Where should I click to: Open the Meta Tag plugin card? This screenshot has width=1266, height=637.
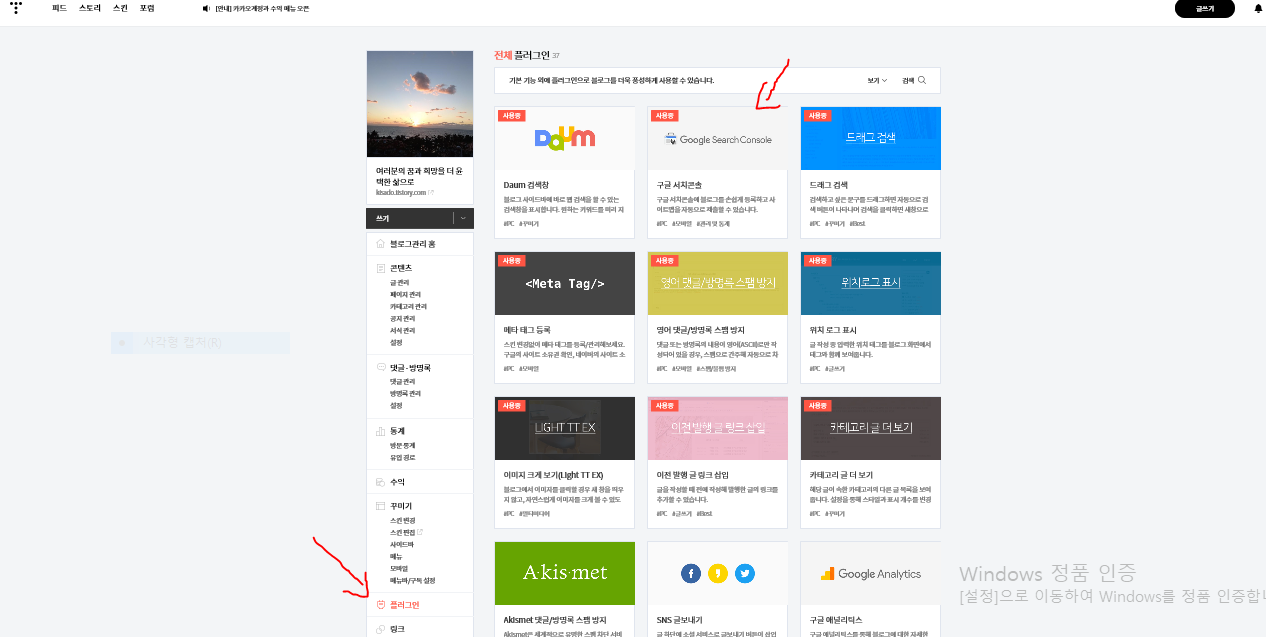(x=564, y=317)
